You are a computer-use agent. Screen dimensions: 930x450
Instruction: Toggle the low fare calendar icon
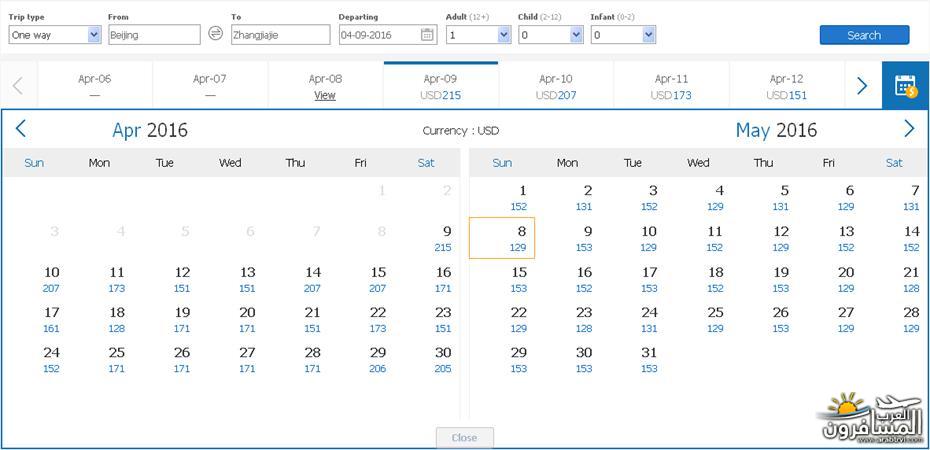click(906, 86)
